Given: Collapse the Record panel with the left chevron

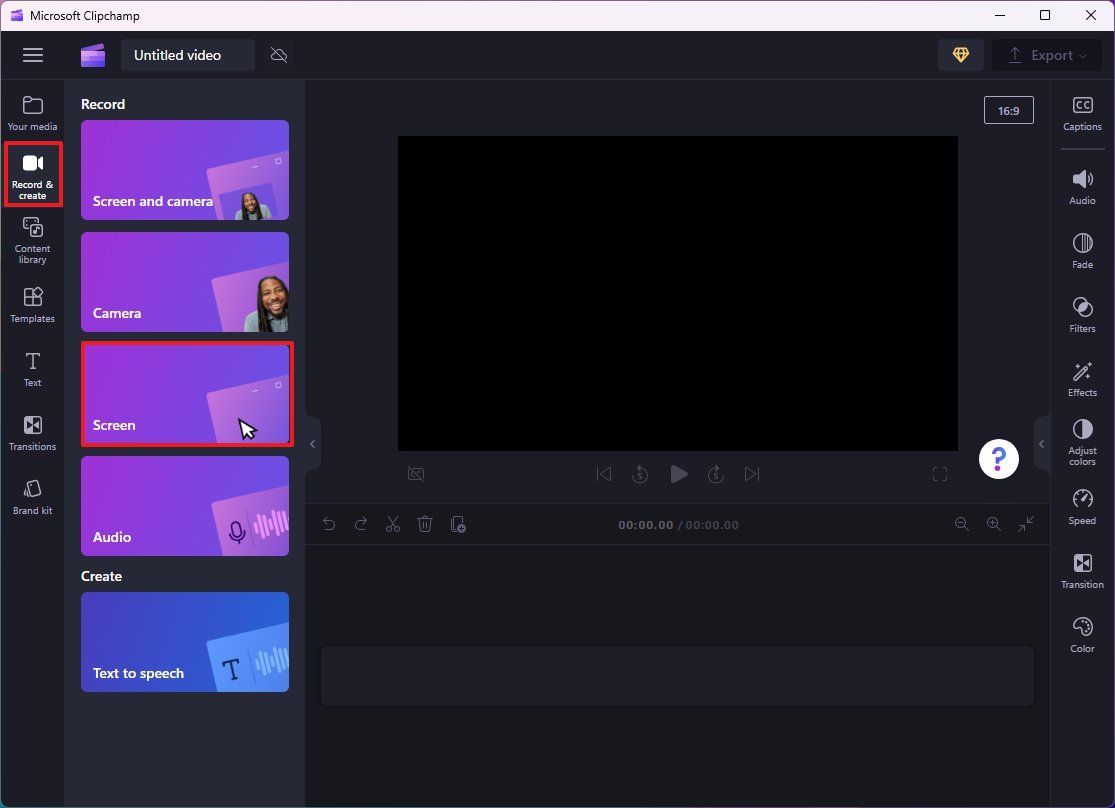Looking at the screenshot, I should tap(312, 443).
